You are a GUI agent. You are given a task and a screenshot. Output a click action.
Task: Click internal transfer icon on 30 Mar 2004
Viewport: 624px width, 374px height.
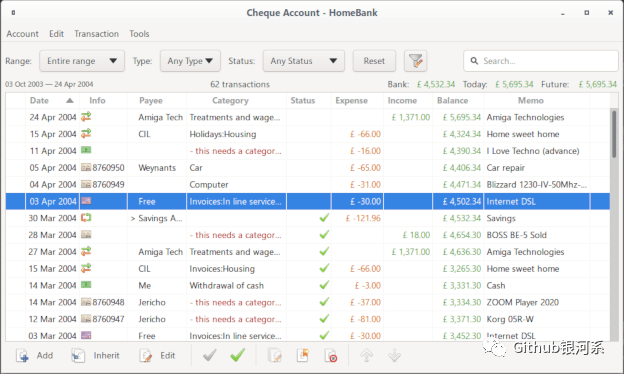click(x=86, y=218)
